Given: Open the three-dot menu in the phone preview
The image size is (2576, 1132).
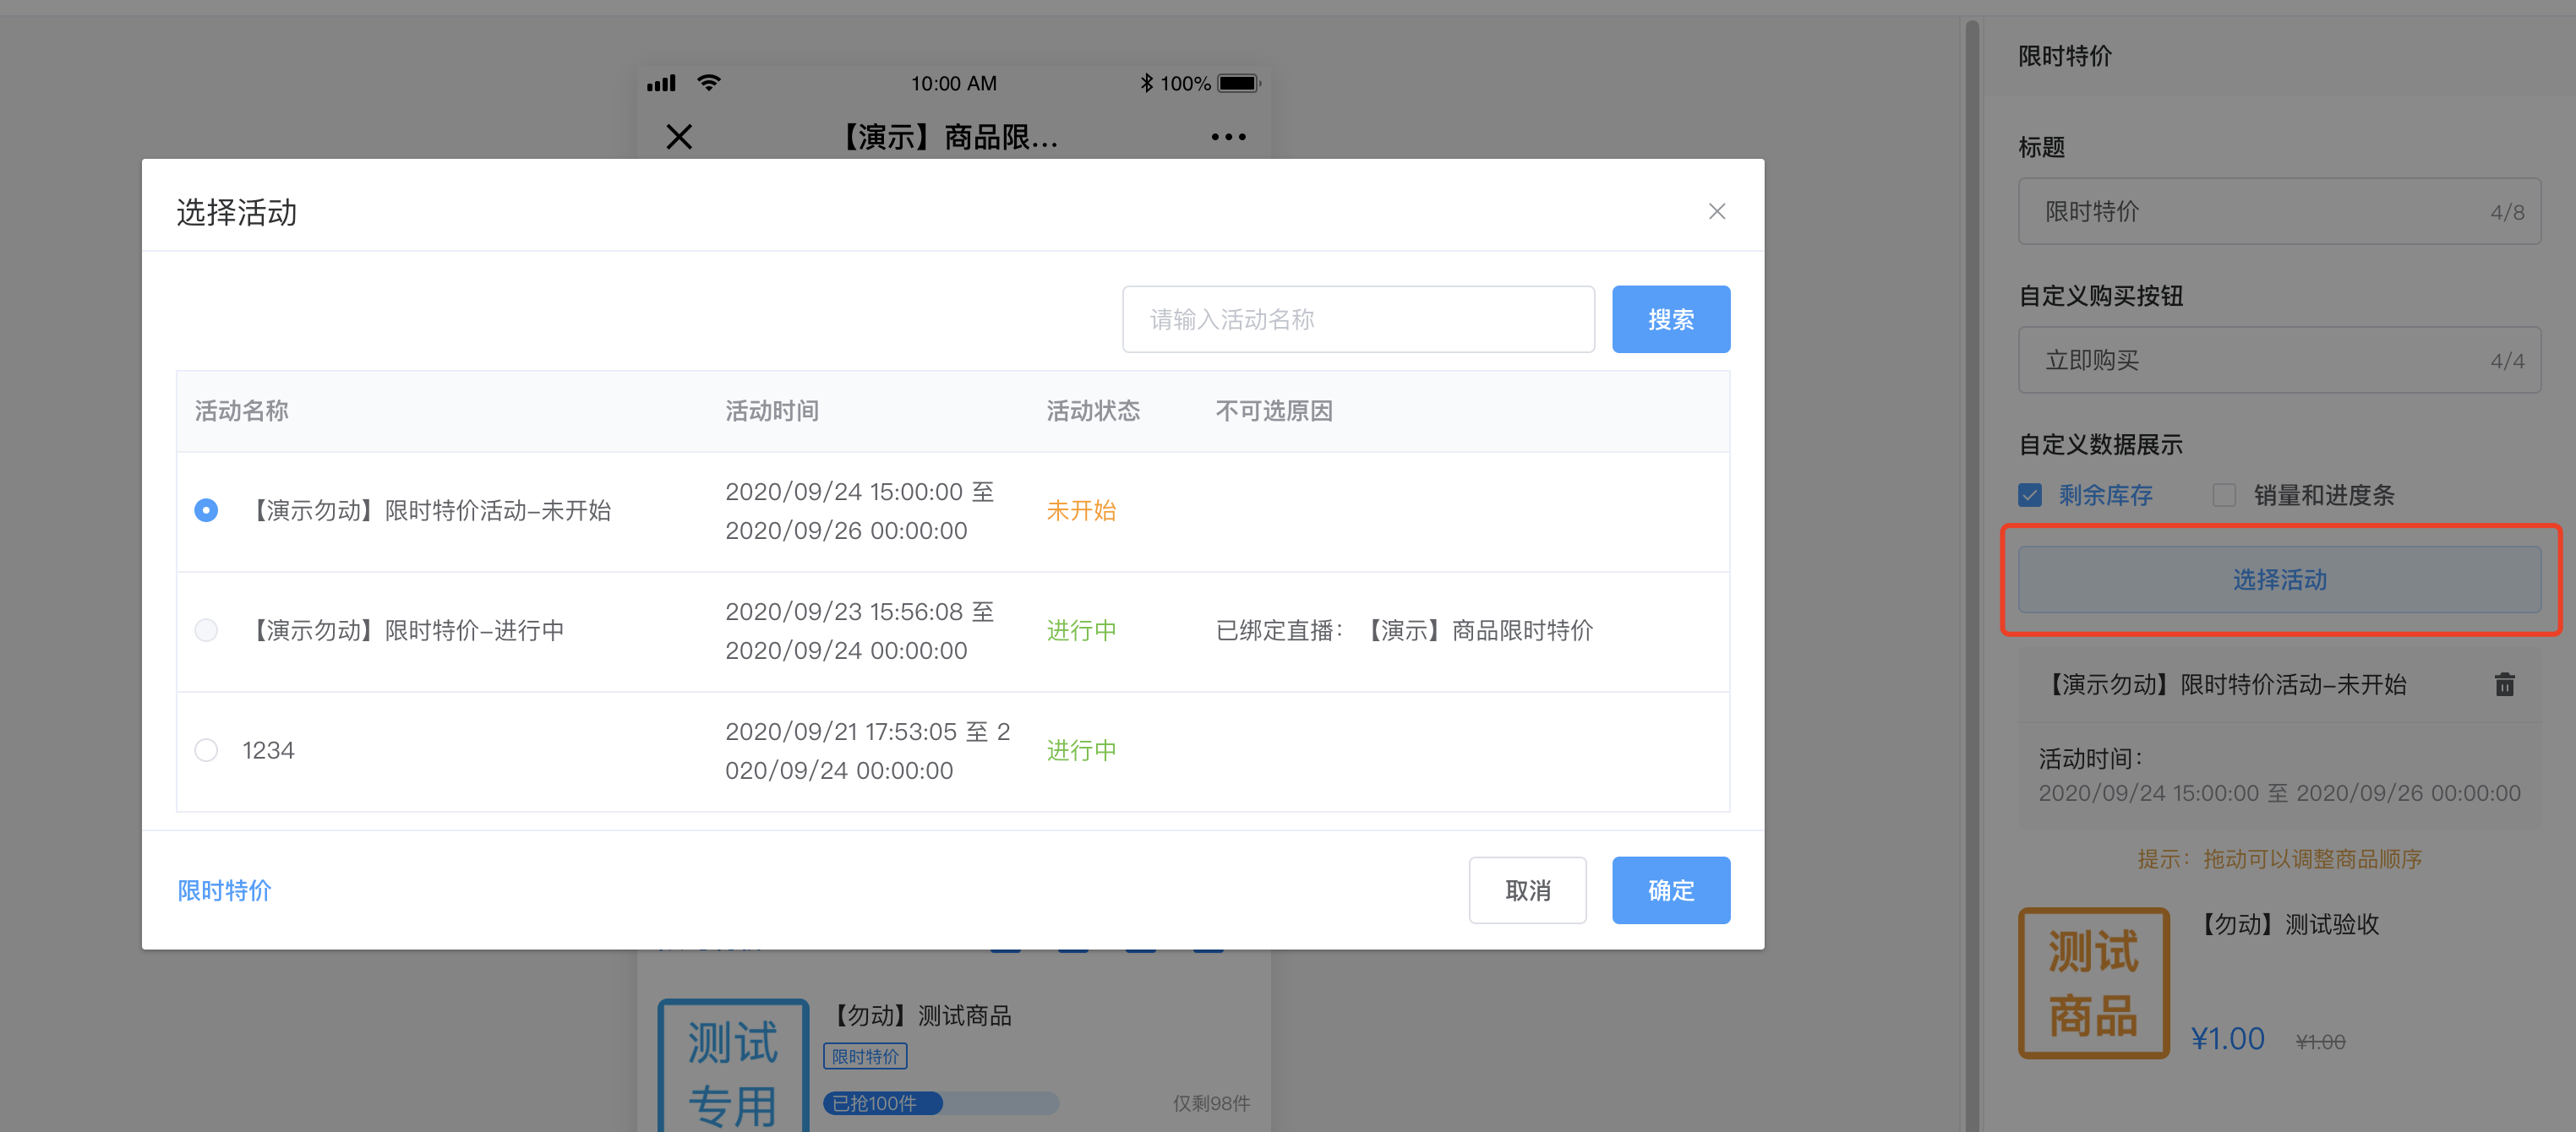Looking at the screenshot, I should tap(1228, 137).
